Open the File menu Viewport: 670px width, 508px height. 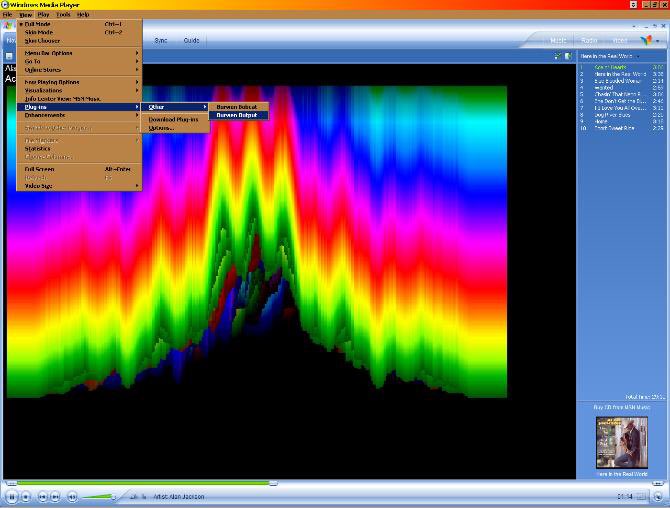7,15
